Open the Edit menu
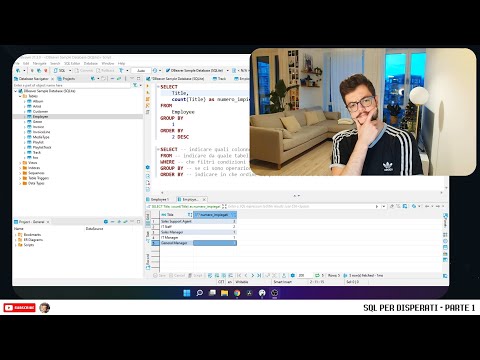 tap(26, 63)
